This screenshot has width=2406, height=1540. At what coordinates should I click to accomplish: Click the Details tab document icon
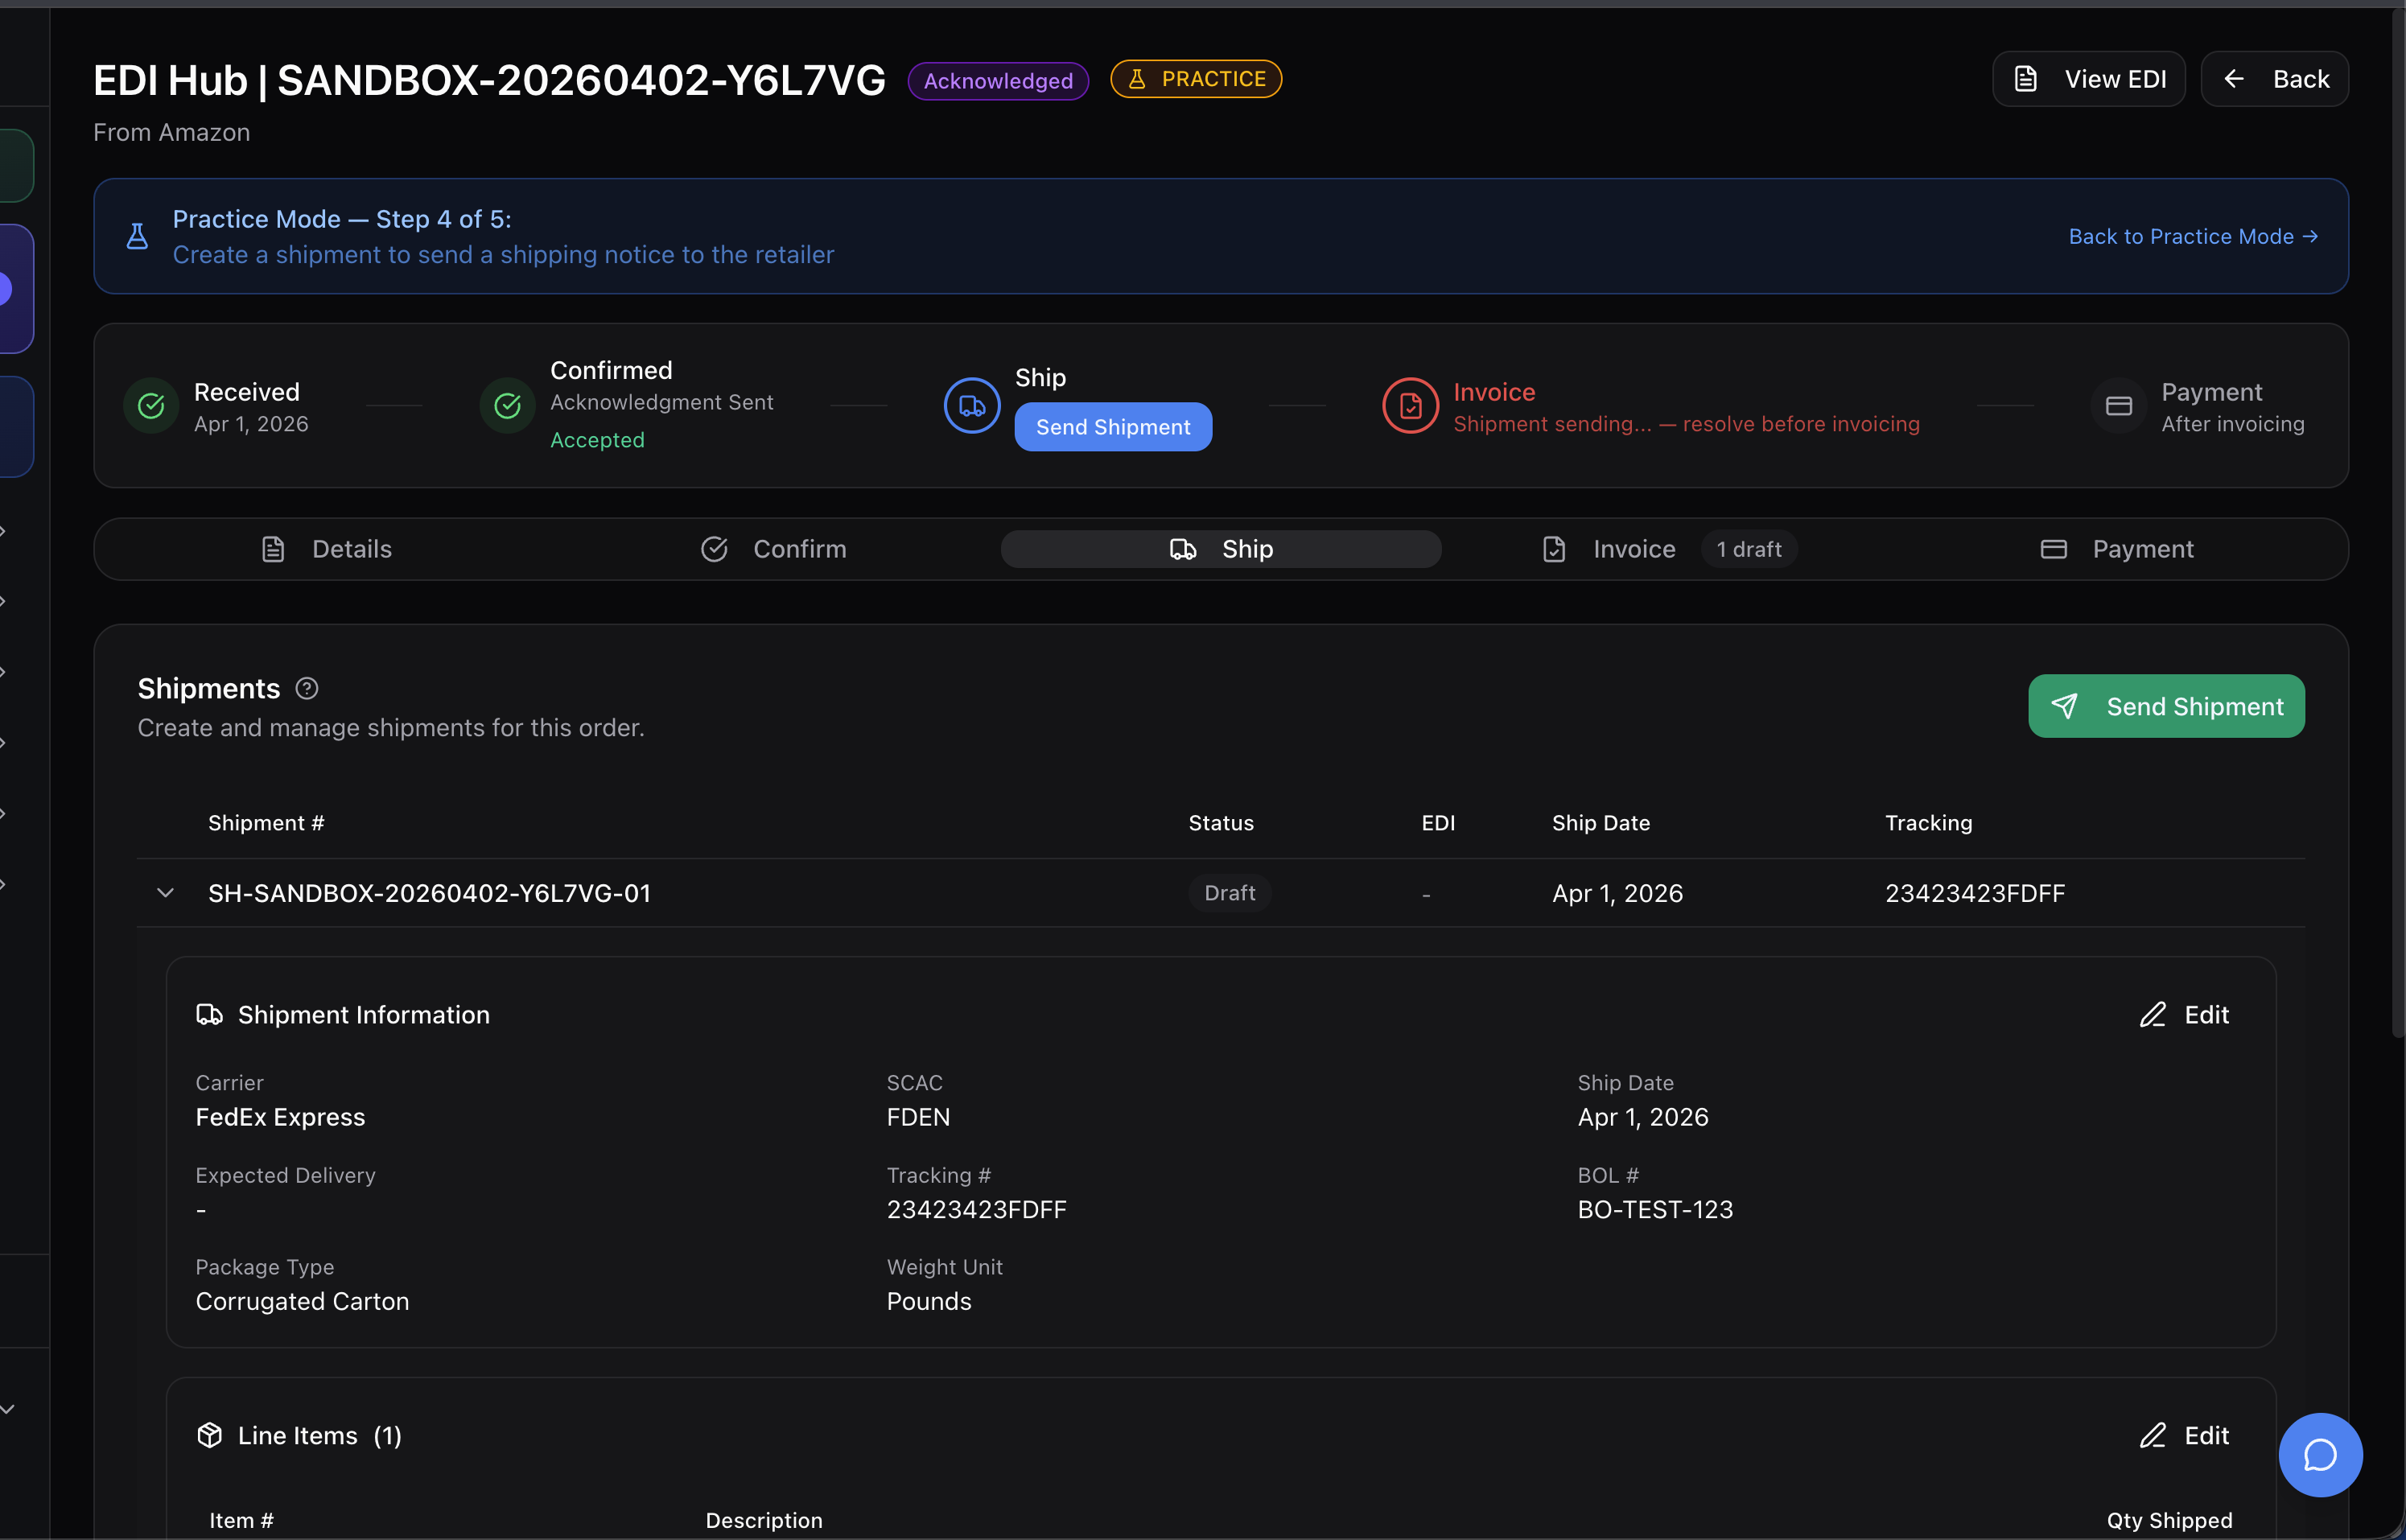click(x=273, y=549)
